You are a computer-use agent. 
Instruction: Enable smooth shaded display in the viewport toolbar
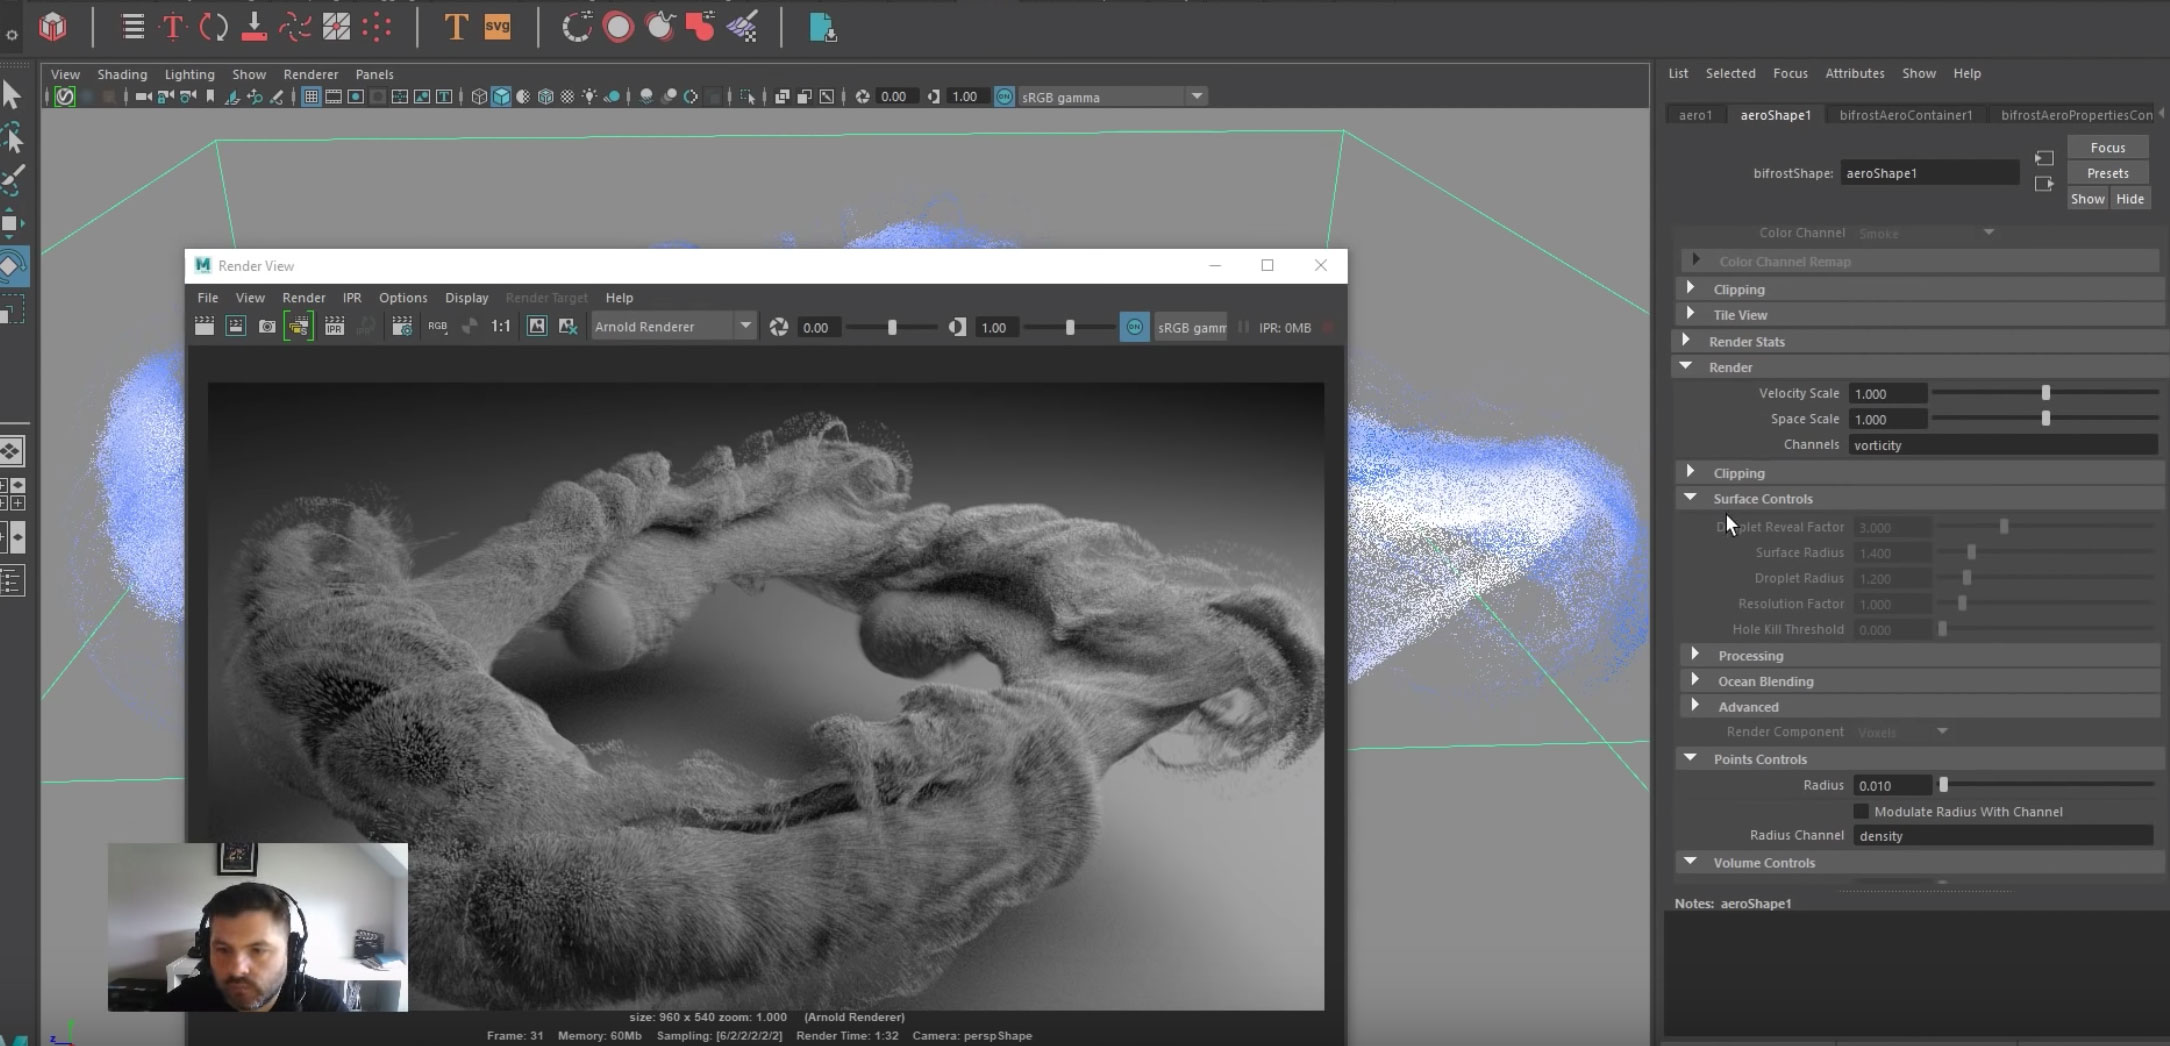(x=500, y=97)
